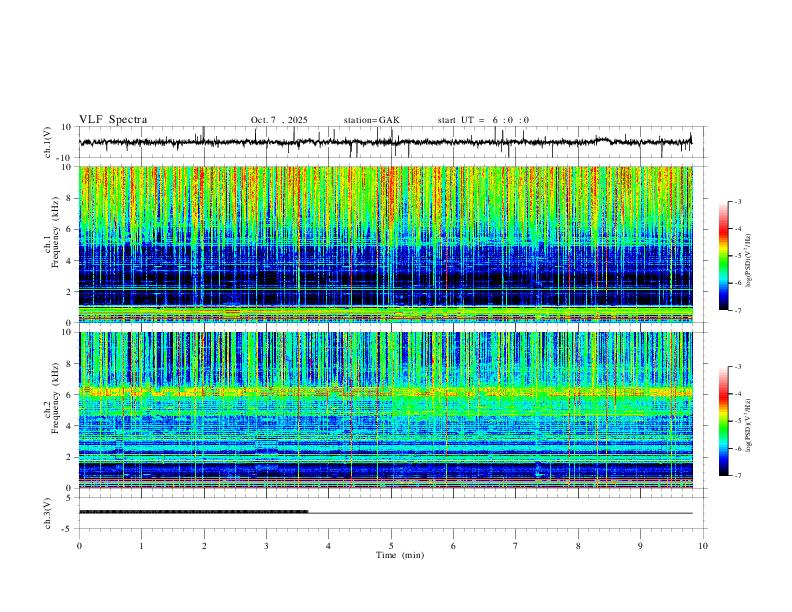Click the yellow 6 kHz band in ch.2 spectrogram
Viewport: 792px width, 612px height.
tap(385, 392)
